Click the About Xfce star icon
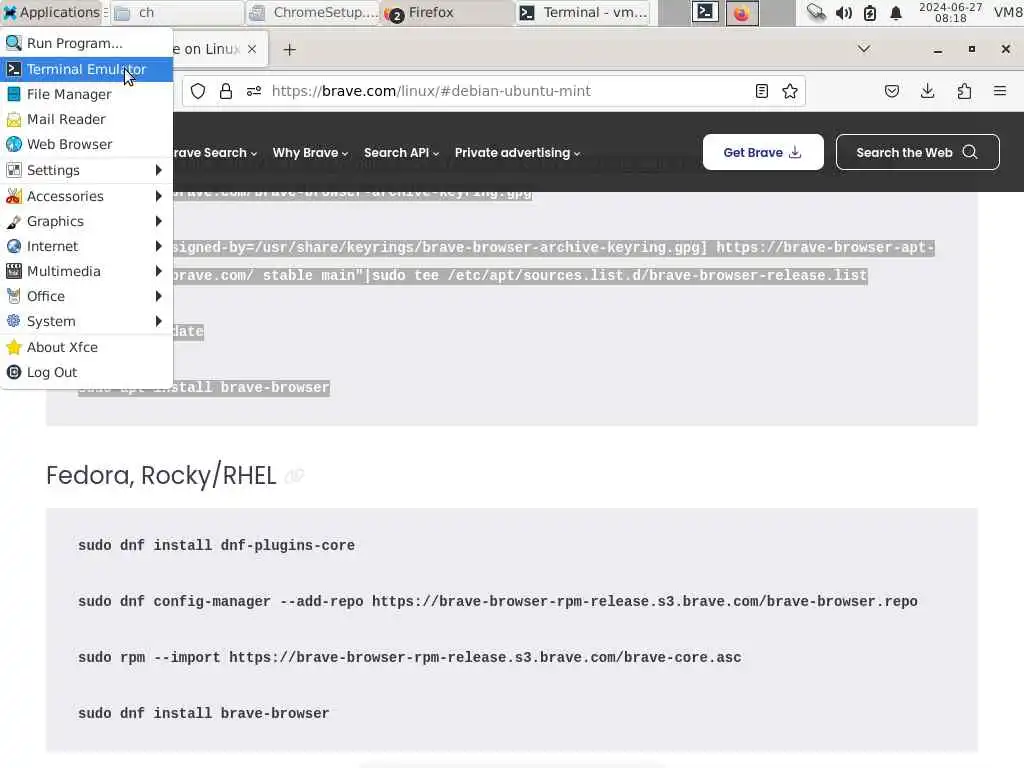Screen dimensions: 1024x768 click(14, 347)
